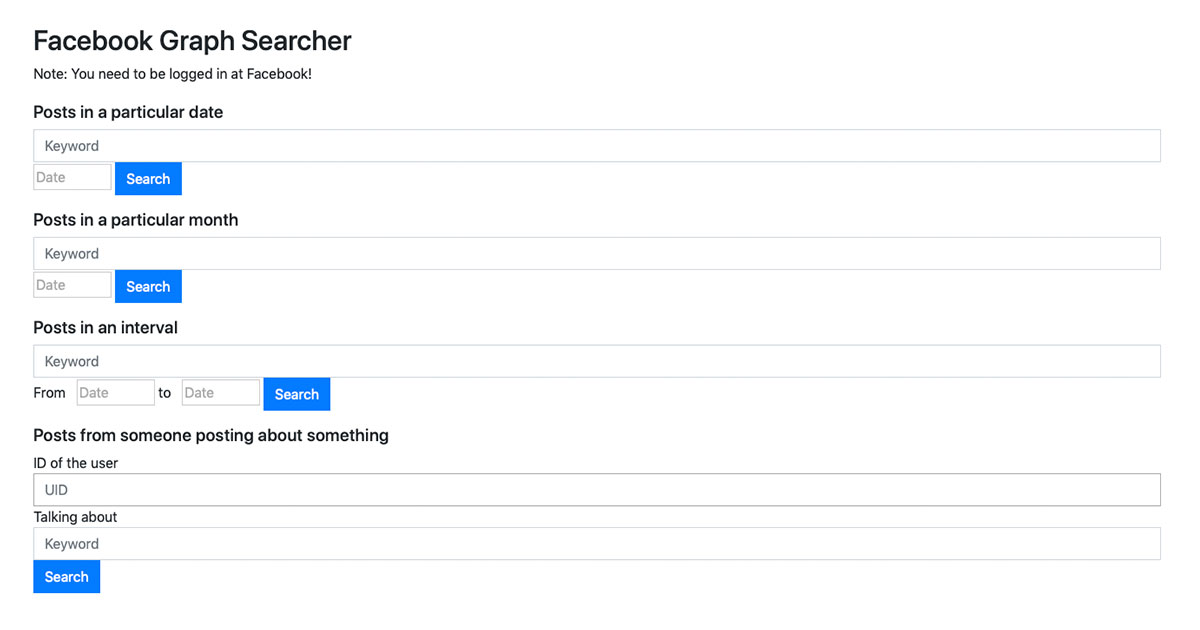Focus Date field in particular month section
The width and height of the screenshot is (1200, 630).
(x=72, y=286)
